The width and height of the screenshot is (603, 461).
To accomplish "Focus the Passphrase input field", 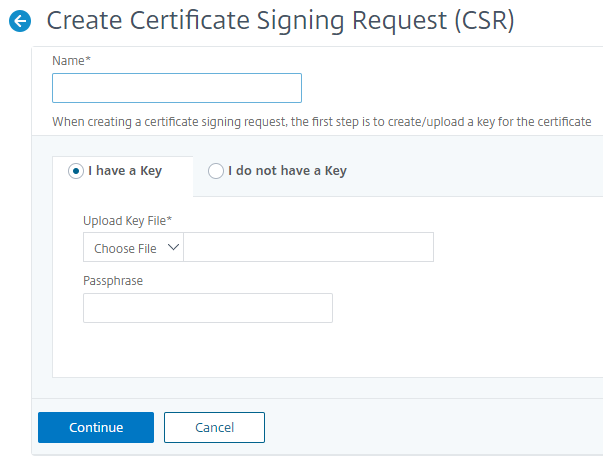I will point(208,308).
